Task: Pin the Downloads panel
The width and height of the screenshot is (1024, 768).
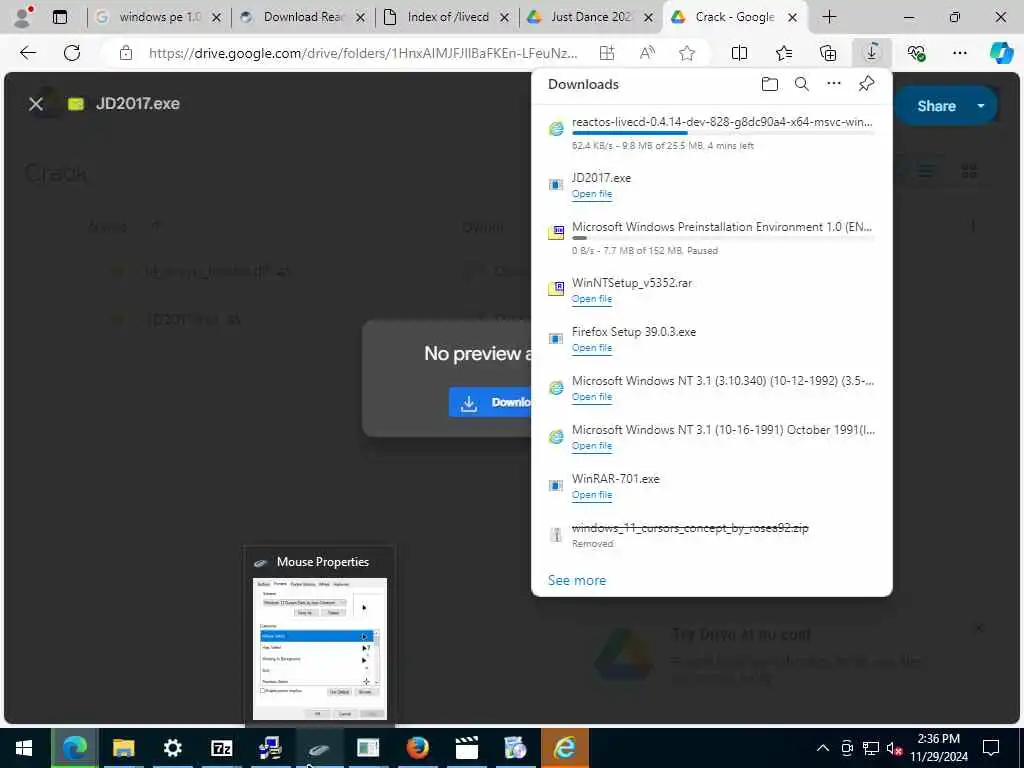Action: 866,84
